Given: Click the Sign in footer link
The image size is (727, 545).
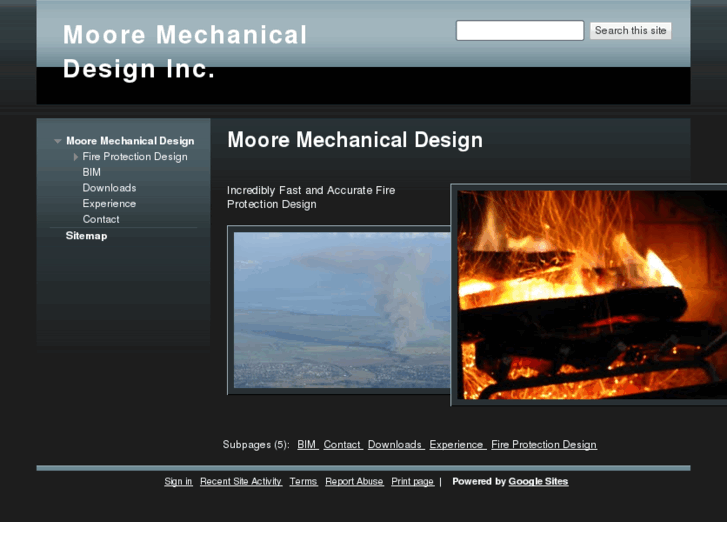Looking at the screenshot, I should [x=178, y=481].
